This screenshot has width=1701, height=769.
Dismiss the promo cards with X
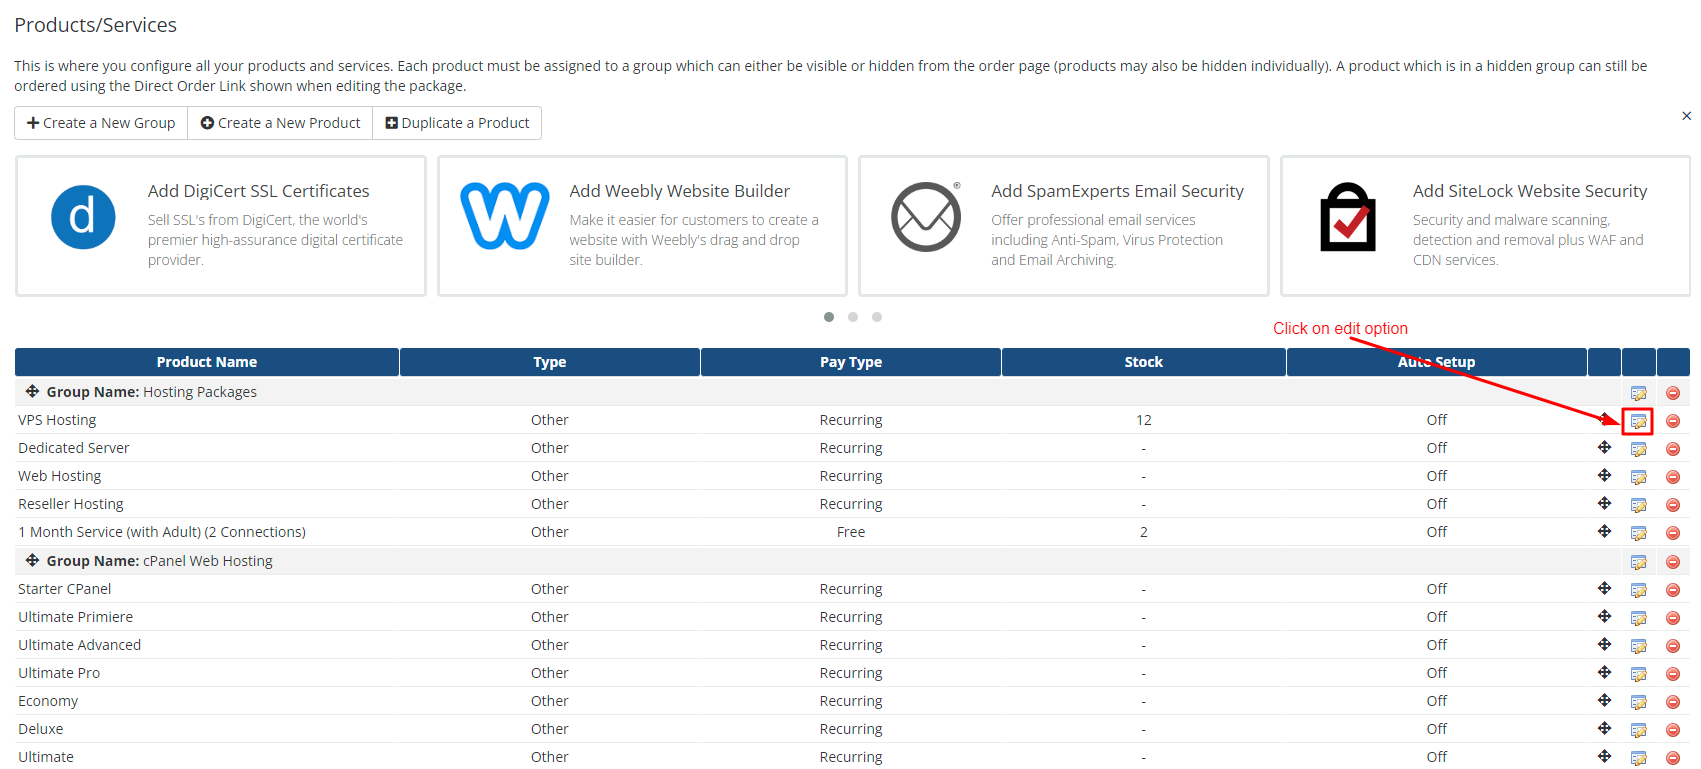1686,116
